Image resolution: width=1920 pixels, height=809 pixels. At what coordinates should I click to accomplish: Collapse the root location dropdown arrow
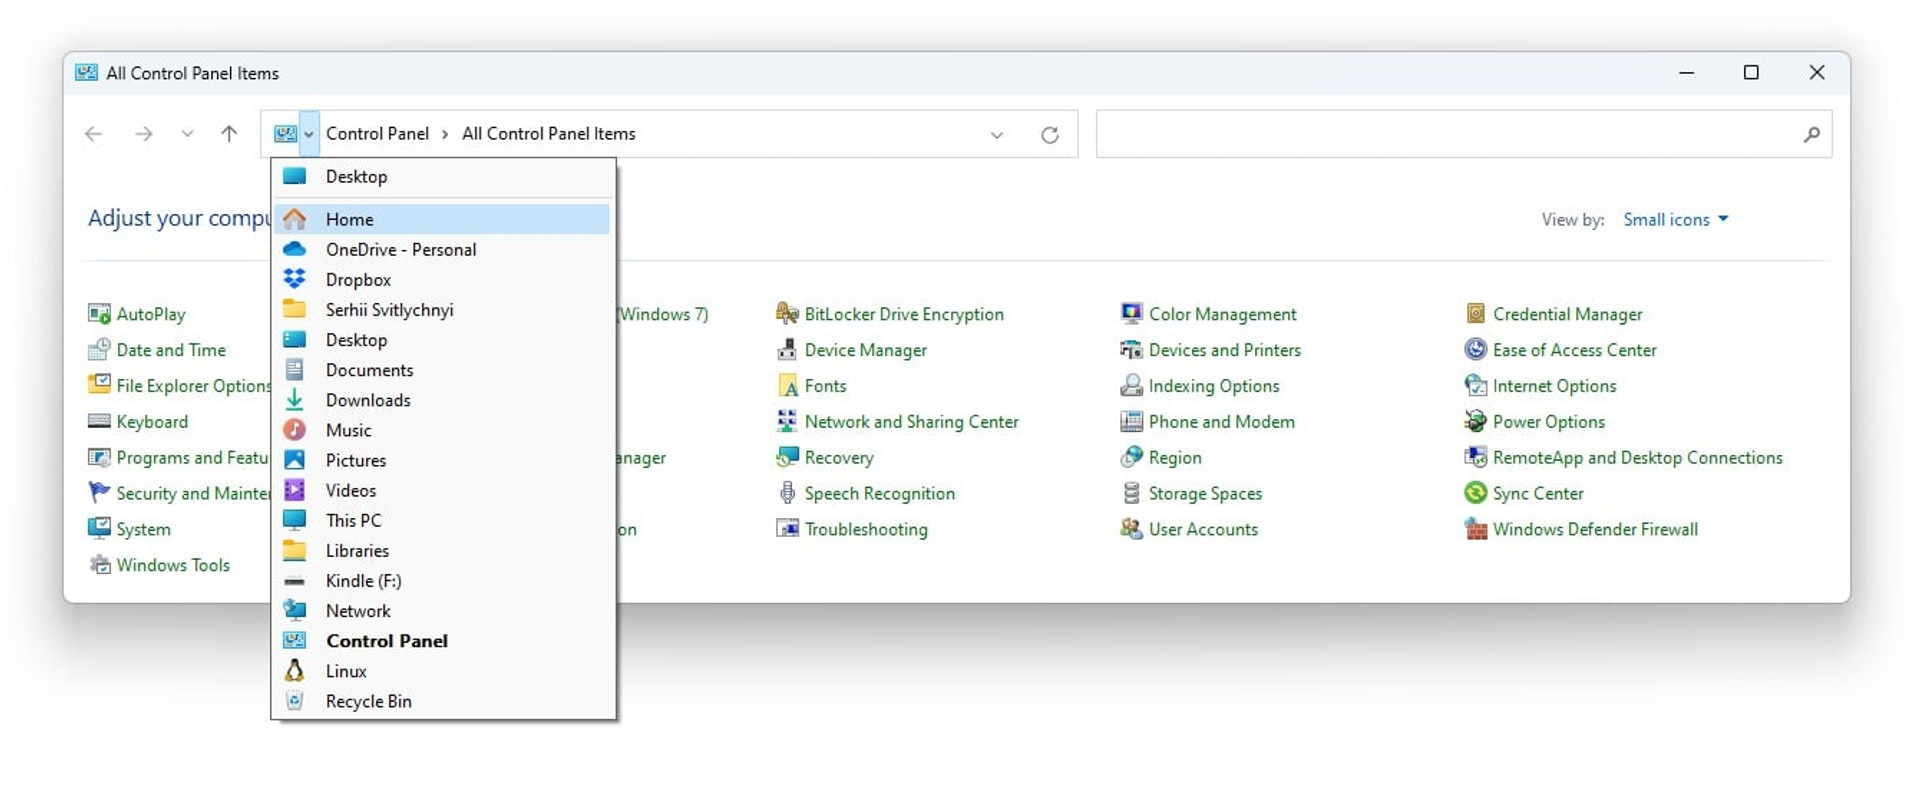309,134
